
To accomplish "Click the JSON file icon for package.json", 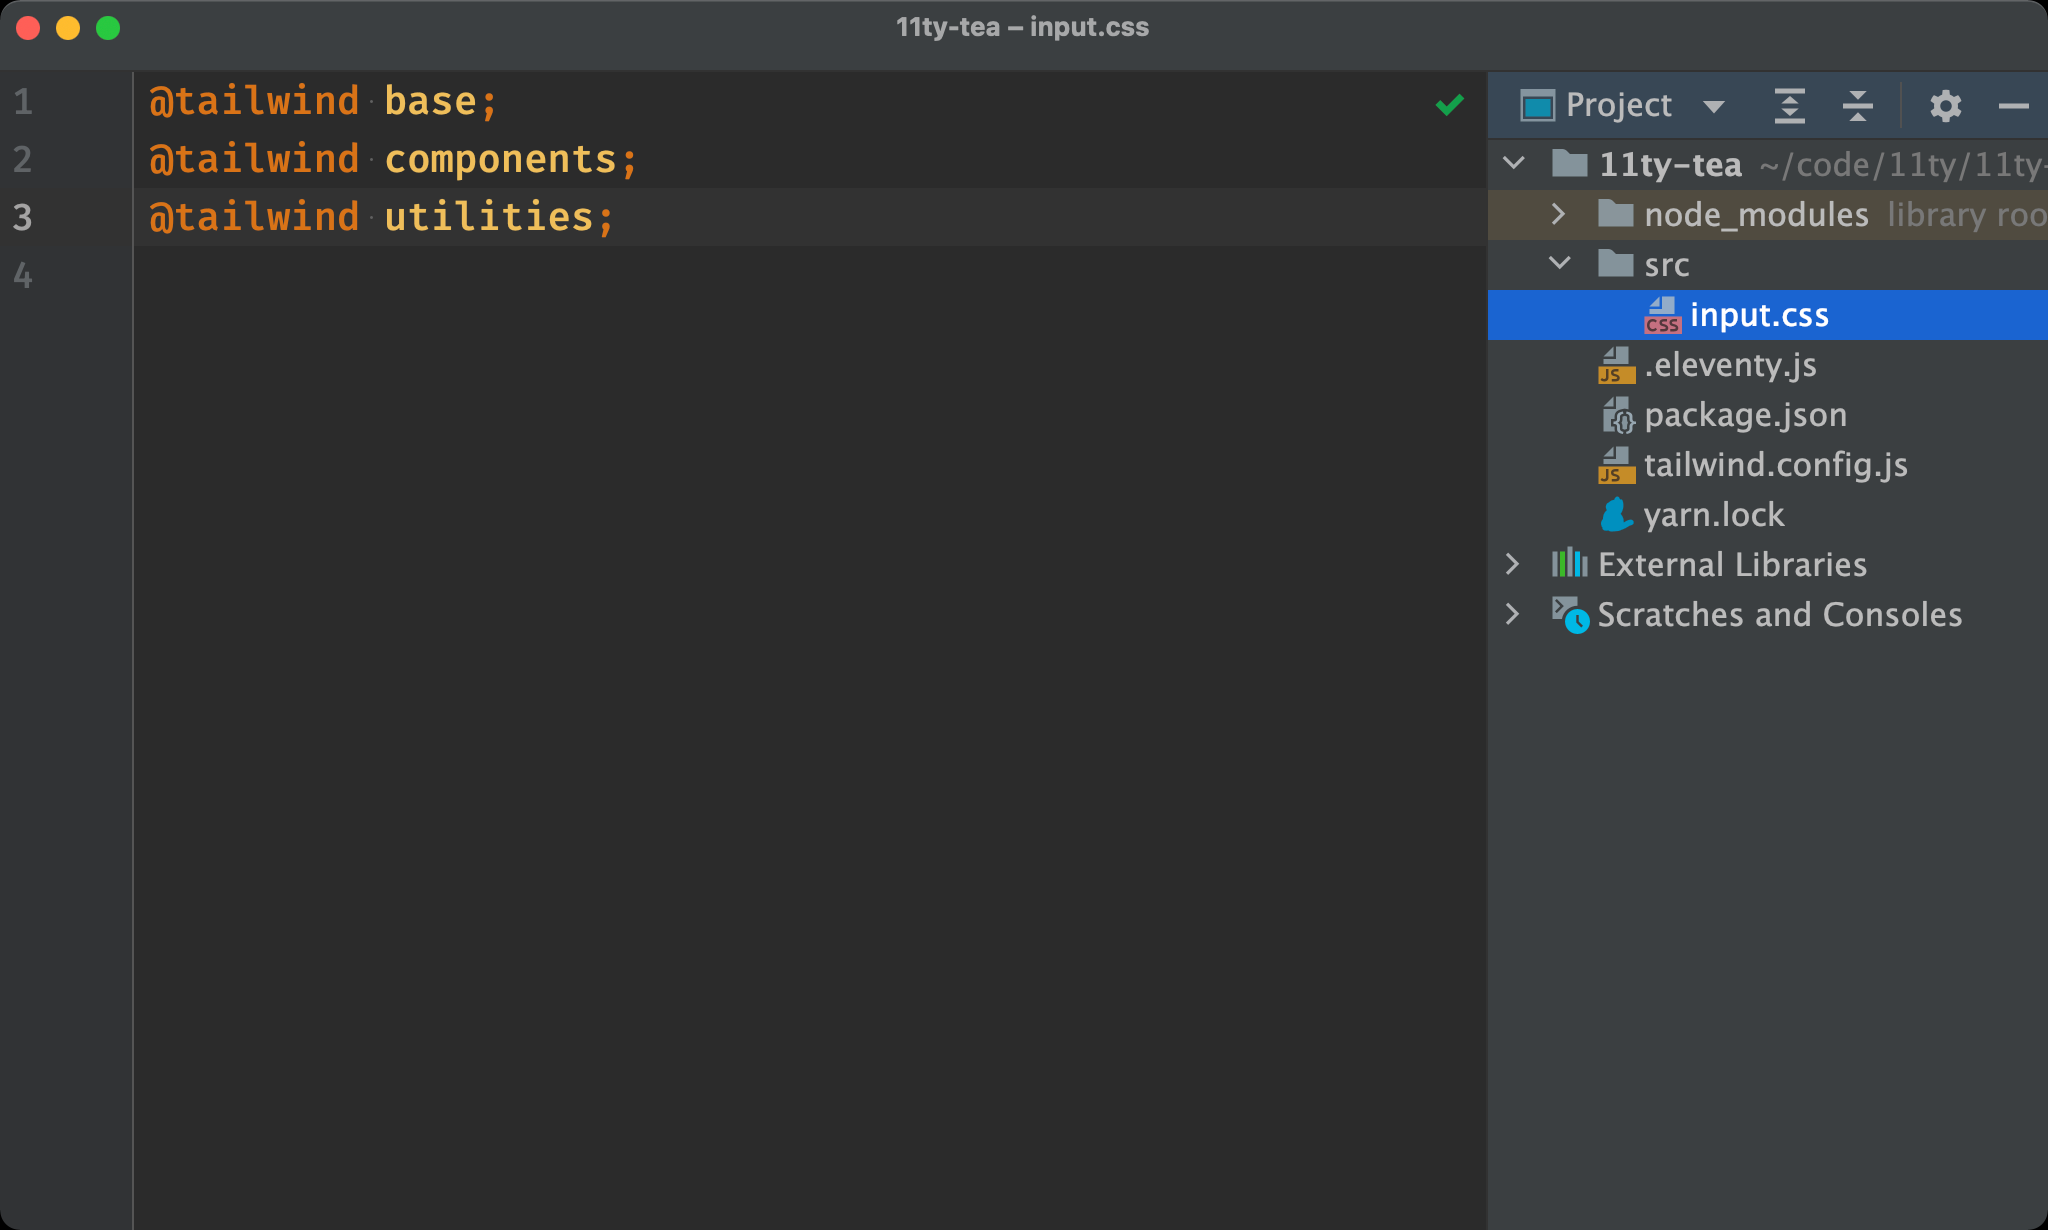I will click(x=1617, y=415).
